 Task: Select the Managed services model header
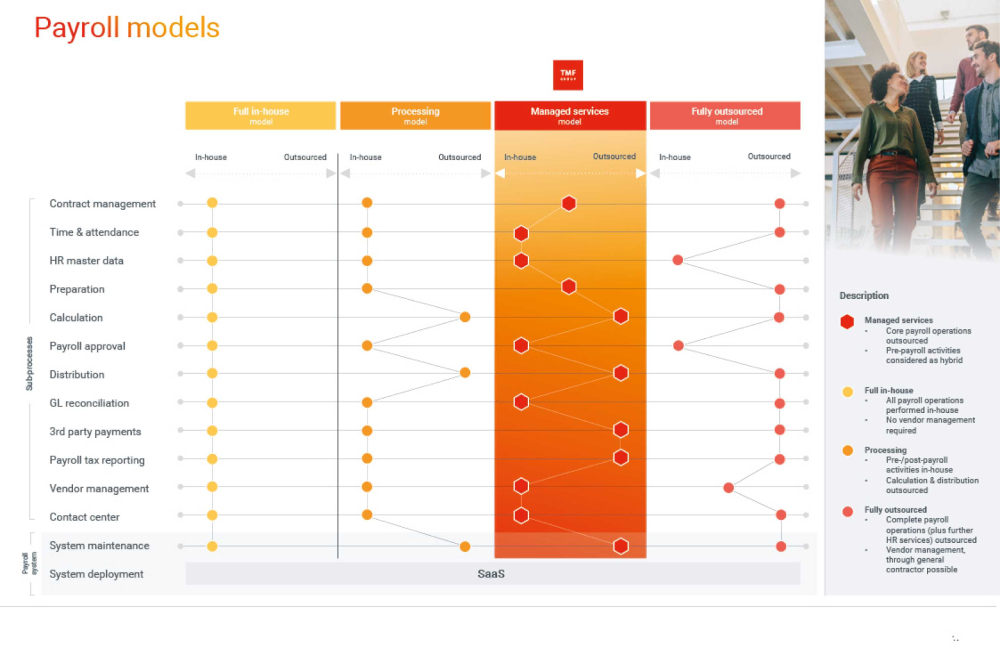[569, 115]
